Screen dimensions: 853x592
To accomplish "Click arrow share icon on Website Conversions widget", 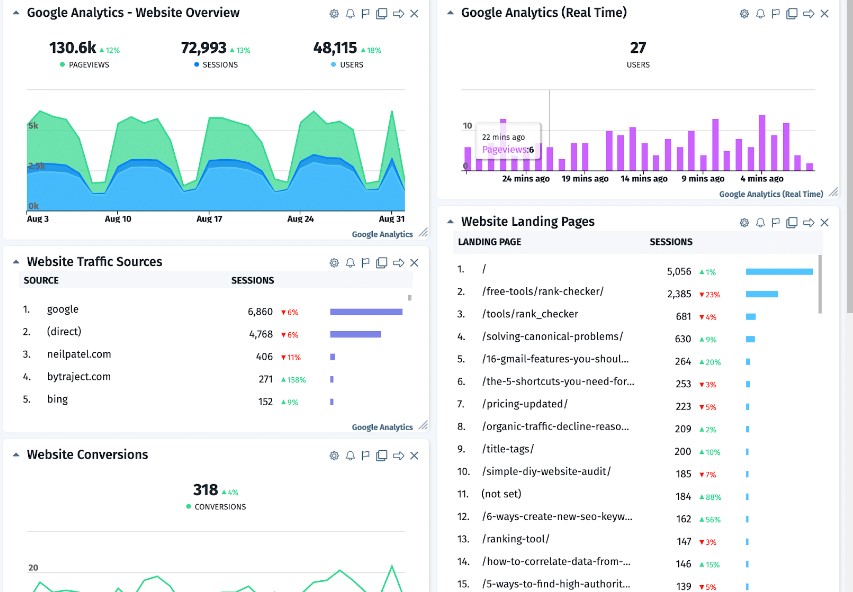I will point(398,456).
